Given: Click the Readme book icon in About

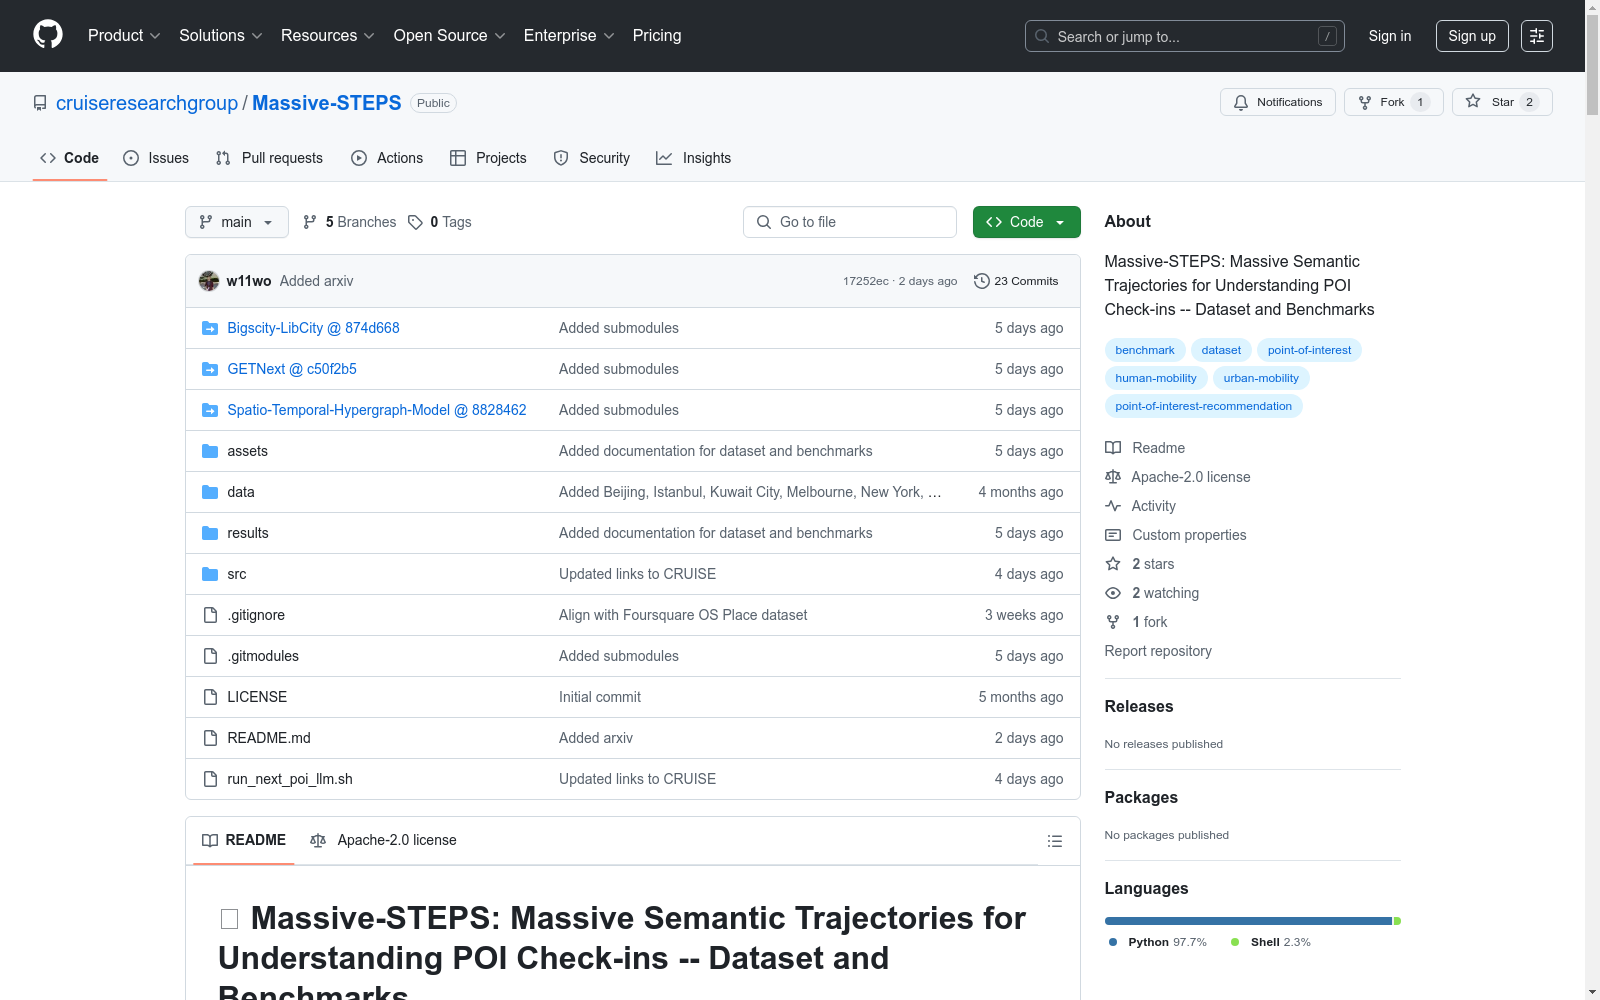Looking at the screenshot, I should click(1113, 448).
